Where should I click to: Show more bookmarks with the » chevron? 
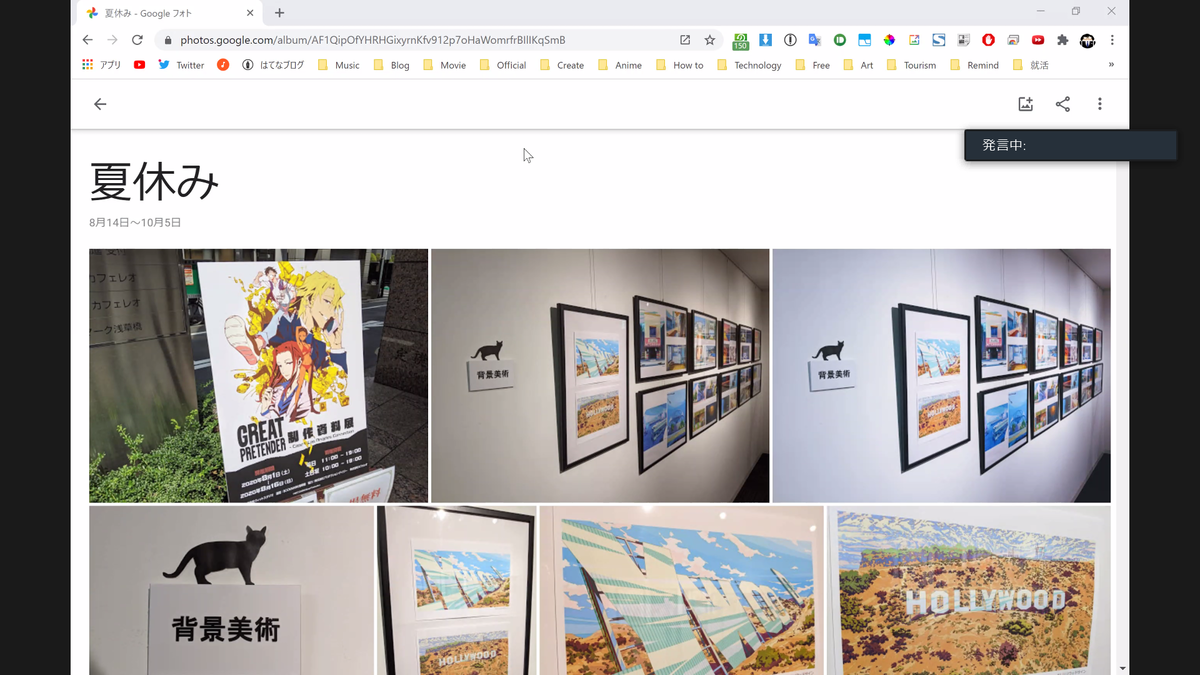point(1111,65)
